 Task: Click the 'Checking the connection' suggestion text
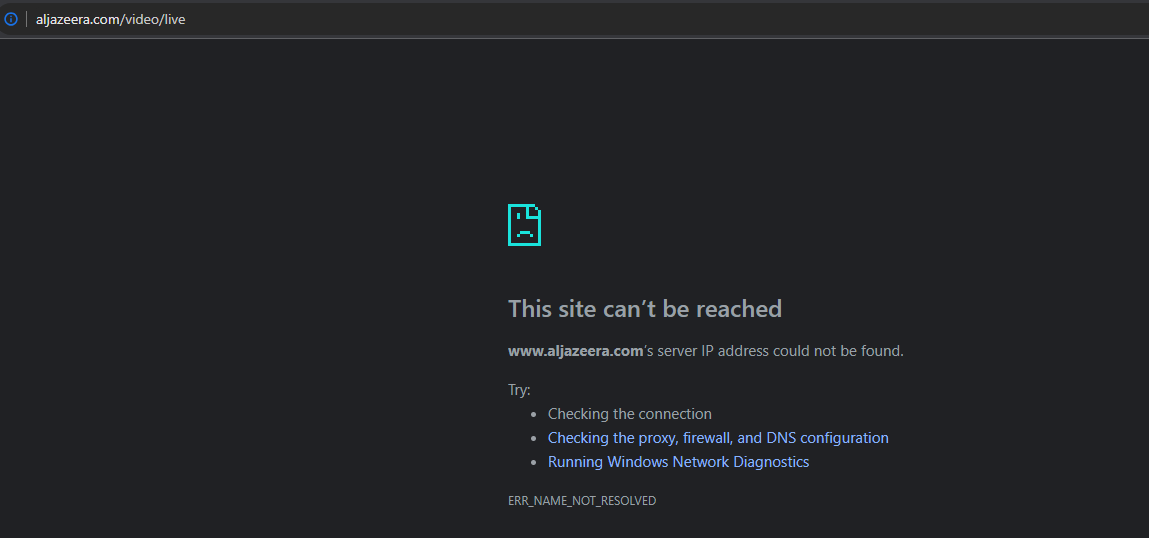(x=629, y=413)
